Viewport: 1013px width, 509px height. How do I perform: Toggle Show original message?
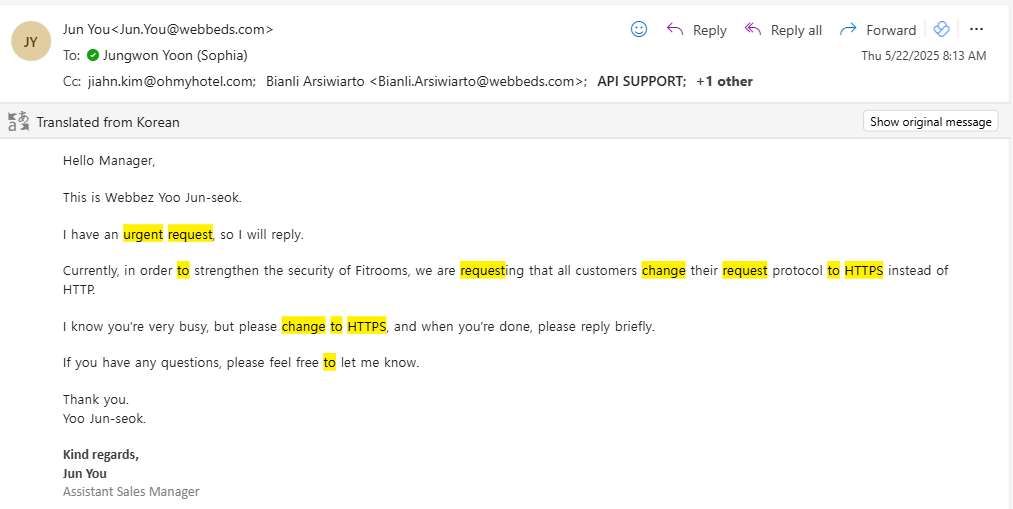(930, 122)
